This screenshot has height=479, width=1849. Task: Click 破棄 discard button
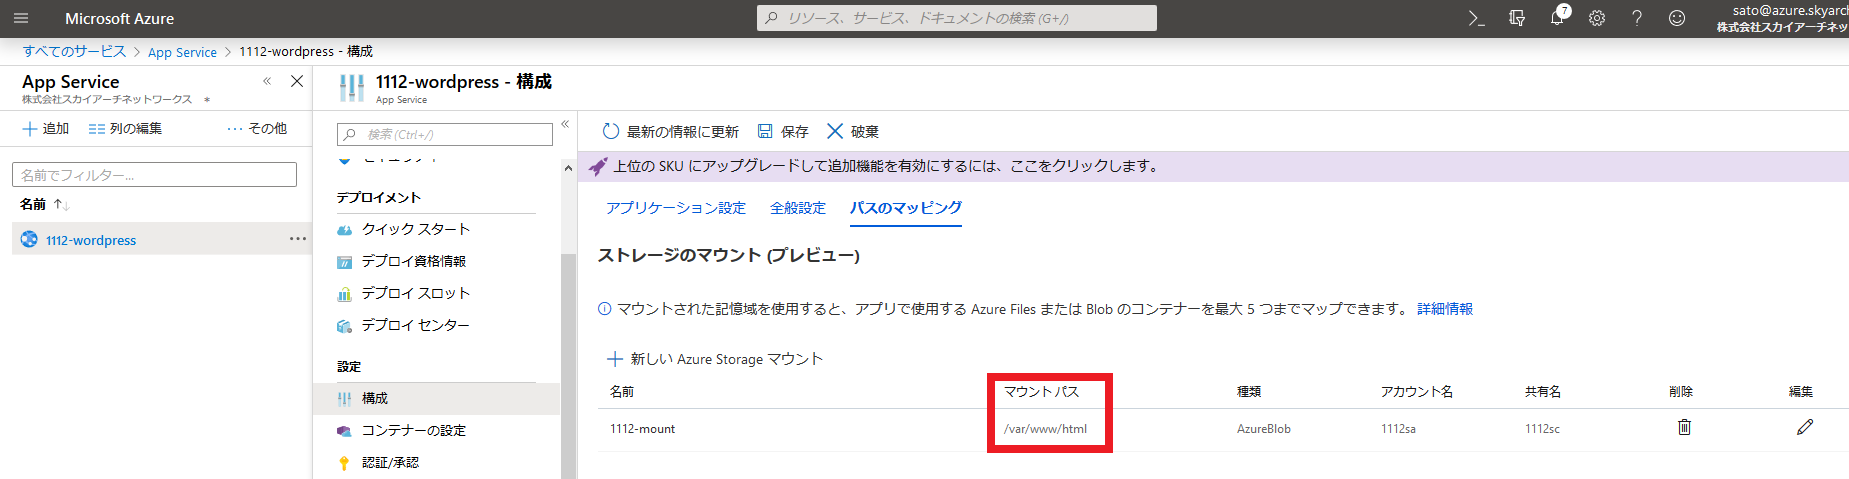(x=853, y=131)
